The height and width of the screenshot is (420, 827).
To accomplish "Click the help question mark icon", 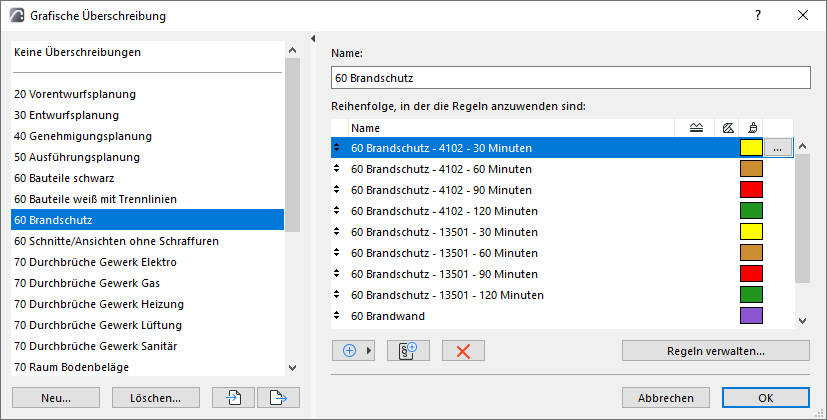I will coord(759,16).
